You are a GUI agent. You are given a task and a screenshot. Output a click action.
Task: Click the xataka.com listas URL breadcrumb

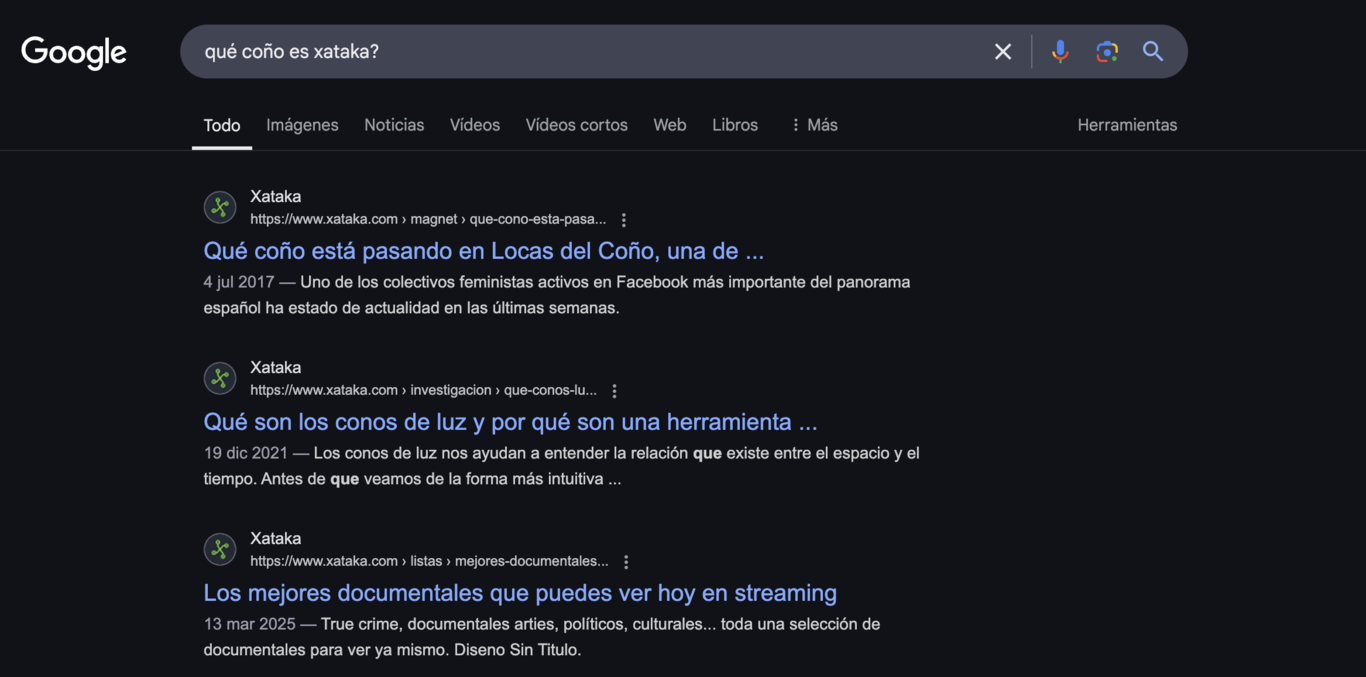(429, 561)
